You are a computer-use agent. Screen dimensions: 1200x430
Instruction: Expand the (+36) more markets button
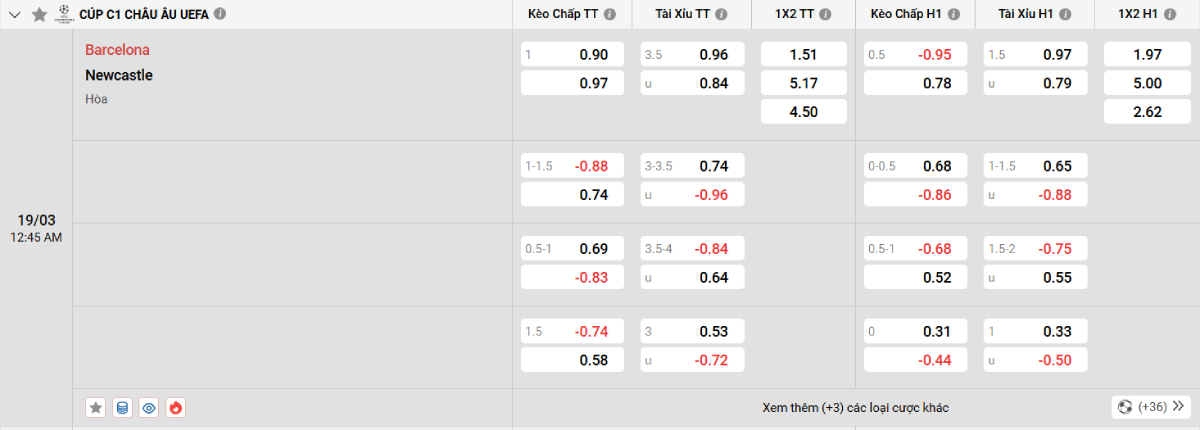coord(1150,407)
